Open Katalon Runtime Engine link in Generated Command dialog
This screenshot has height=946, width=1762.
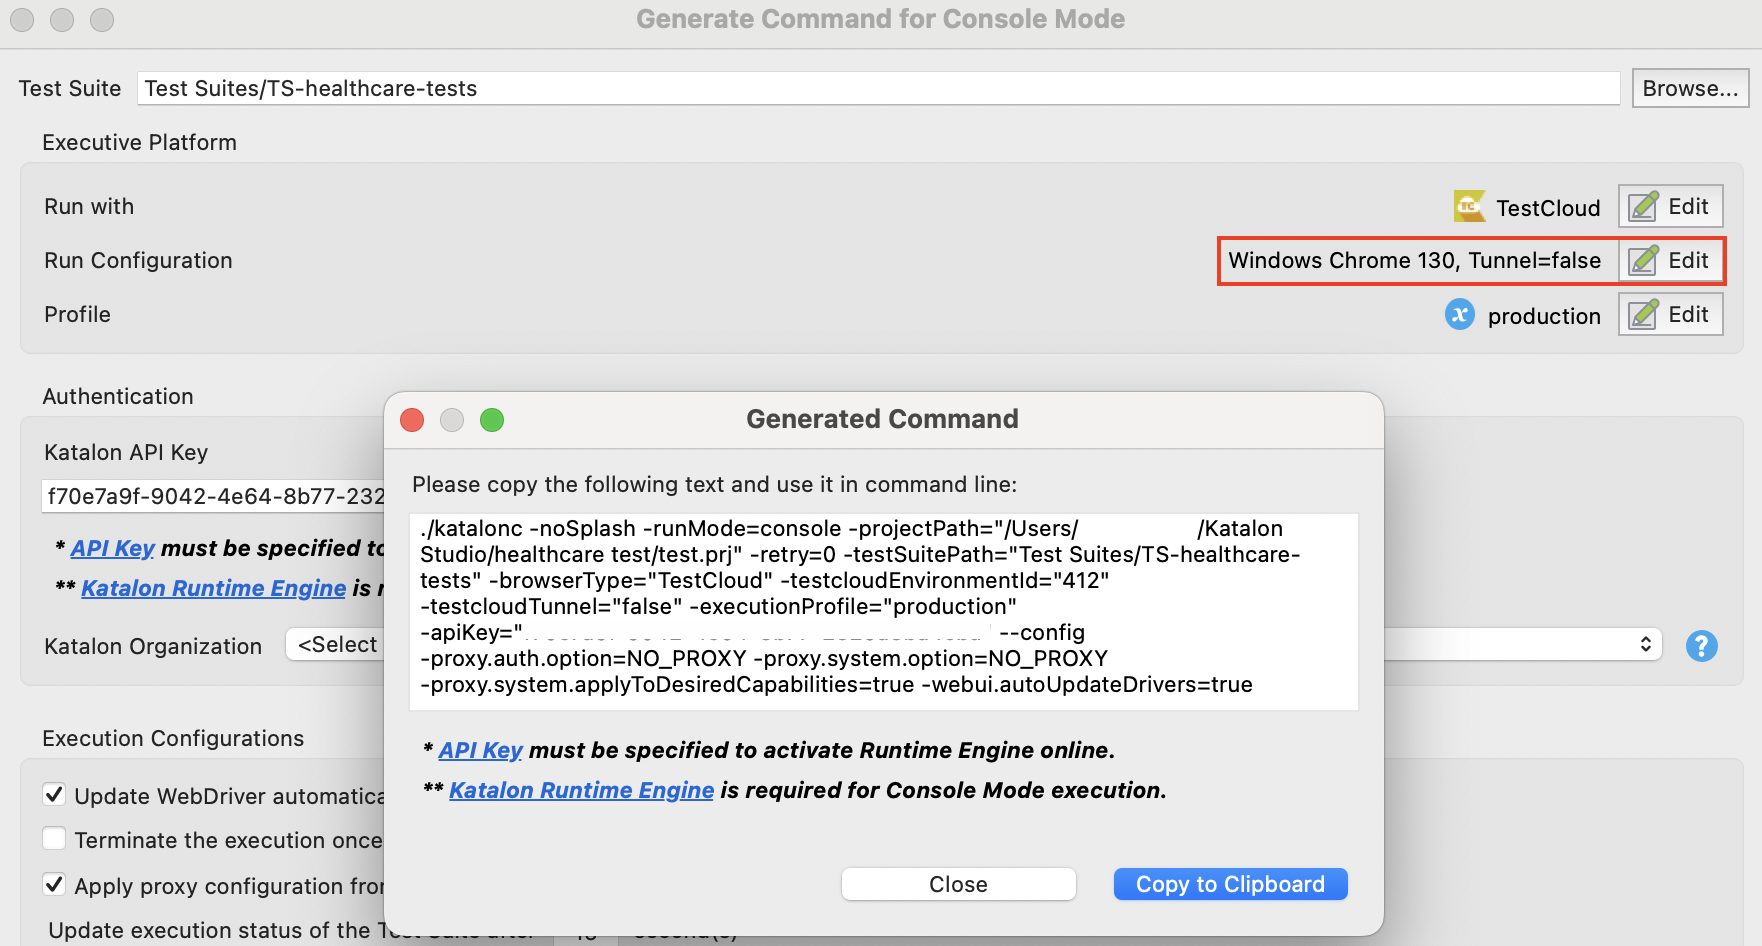point(582,790)
